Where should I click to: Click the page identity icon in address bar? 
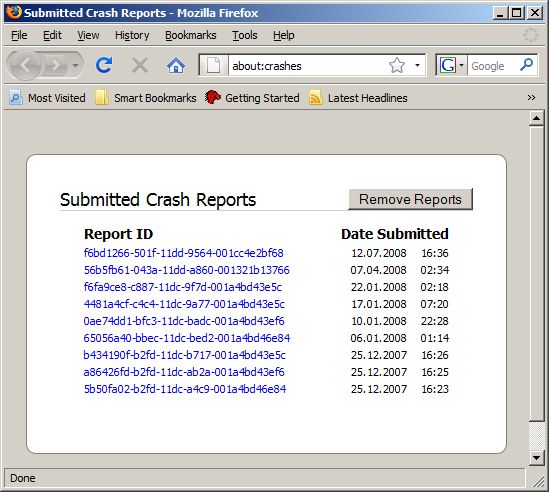(x=213, y=65)
